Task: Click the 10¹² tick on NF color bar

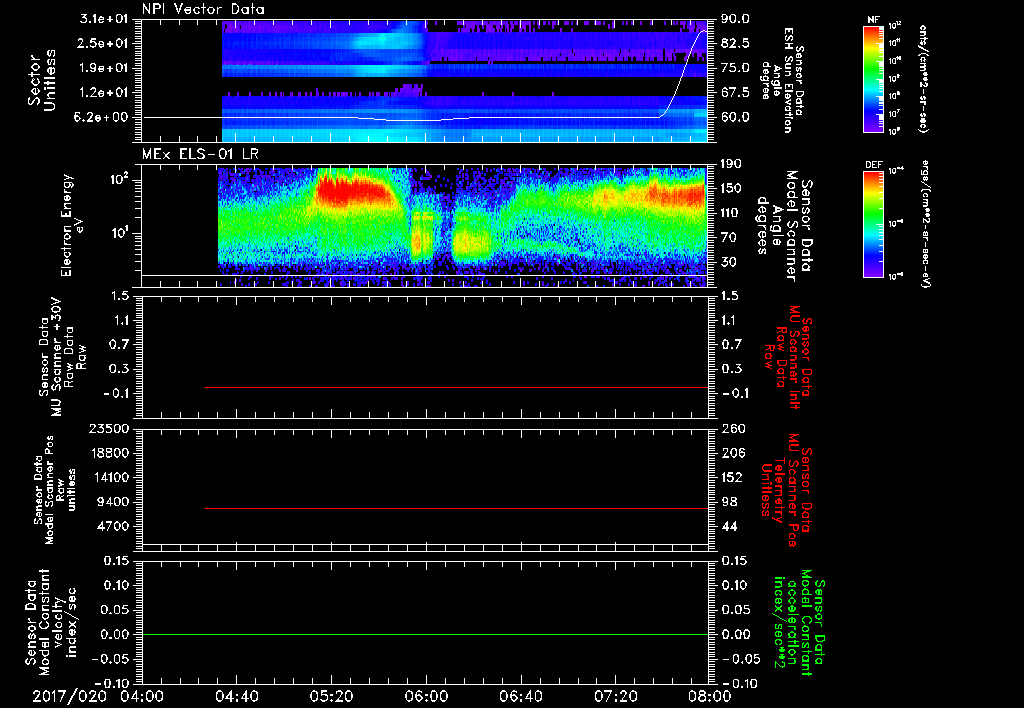Action: tap(895, 26)
